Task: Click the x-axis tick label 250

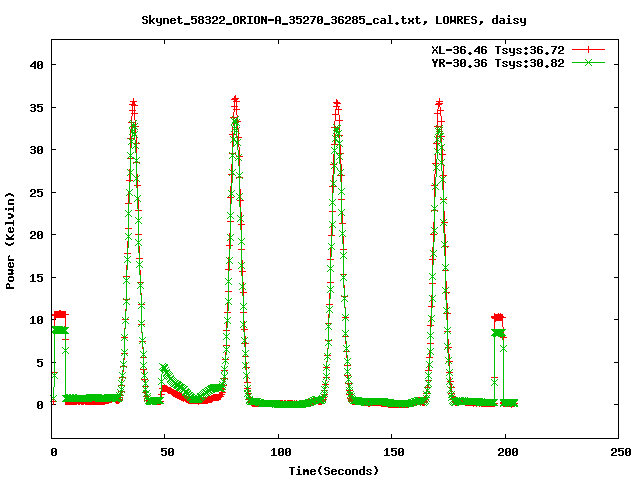Action: click(x=620, y=452)
